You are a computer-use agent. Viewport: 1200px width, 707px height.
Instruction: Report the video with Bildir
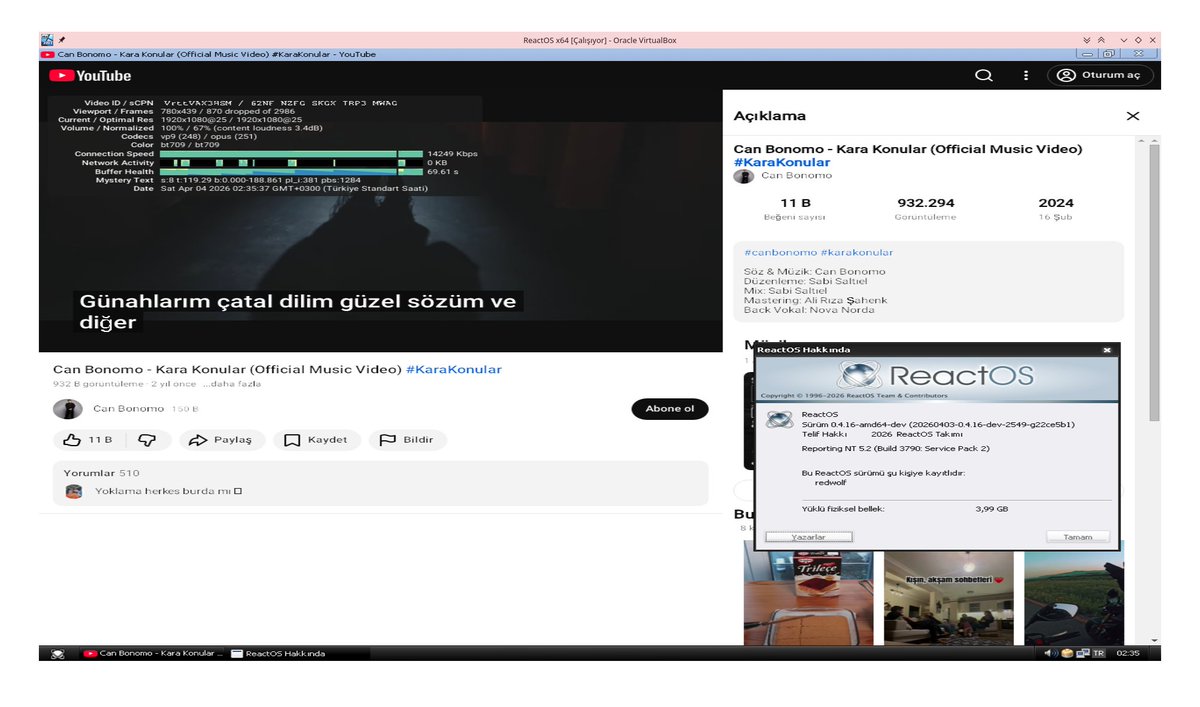tap(407, 440)
